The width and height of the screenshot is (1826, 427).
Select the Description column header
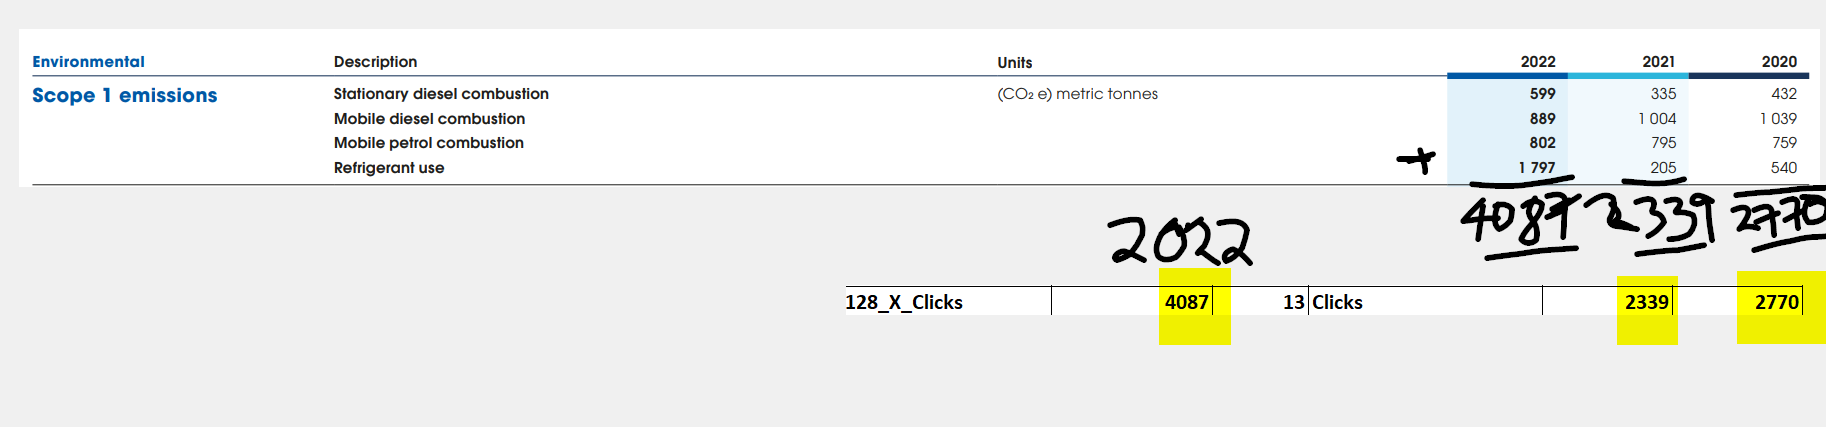coord(375,62)
